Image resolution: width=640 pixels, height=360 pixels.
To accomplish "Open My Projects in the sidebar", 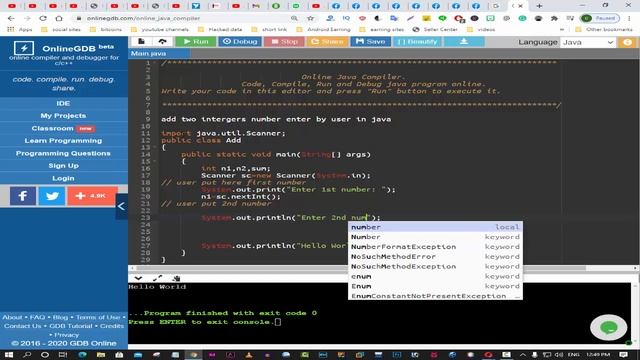I will [63, 116].
